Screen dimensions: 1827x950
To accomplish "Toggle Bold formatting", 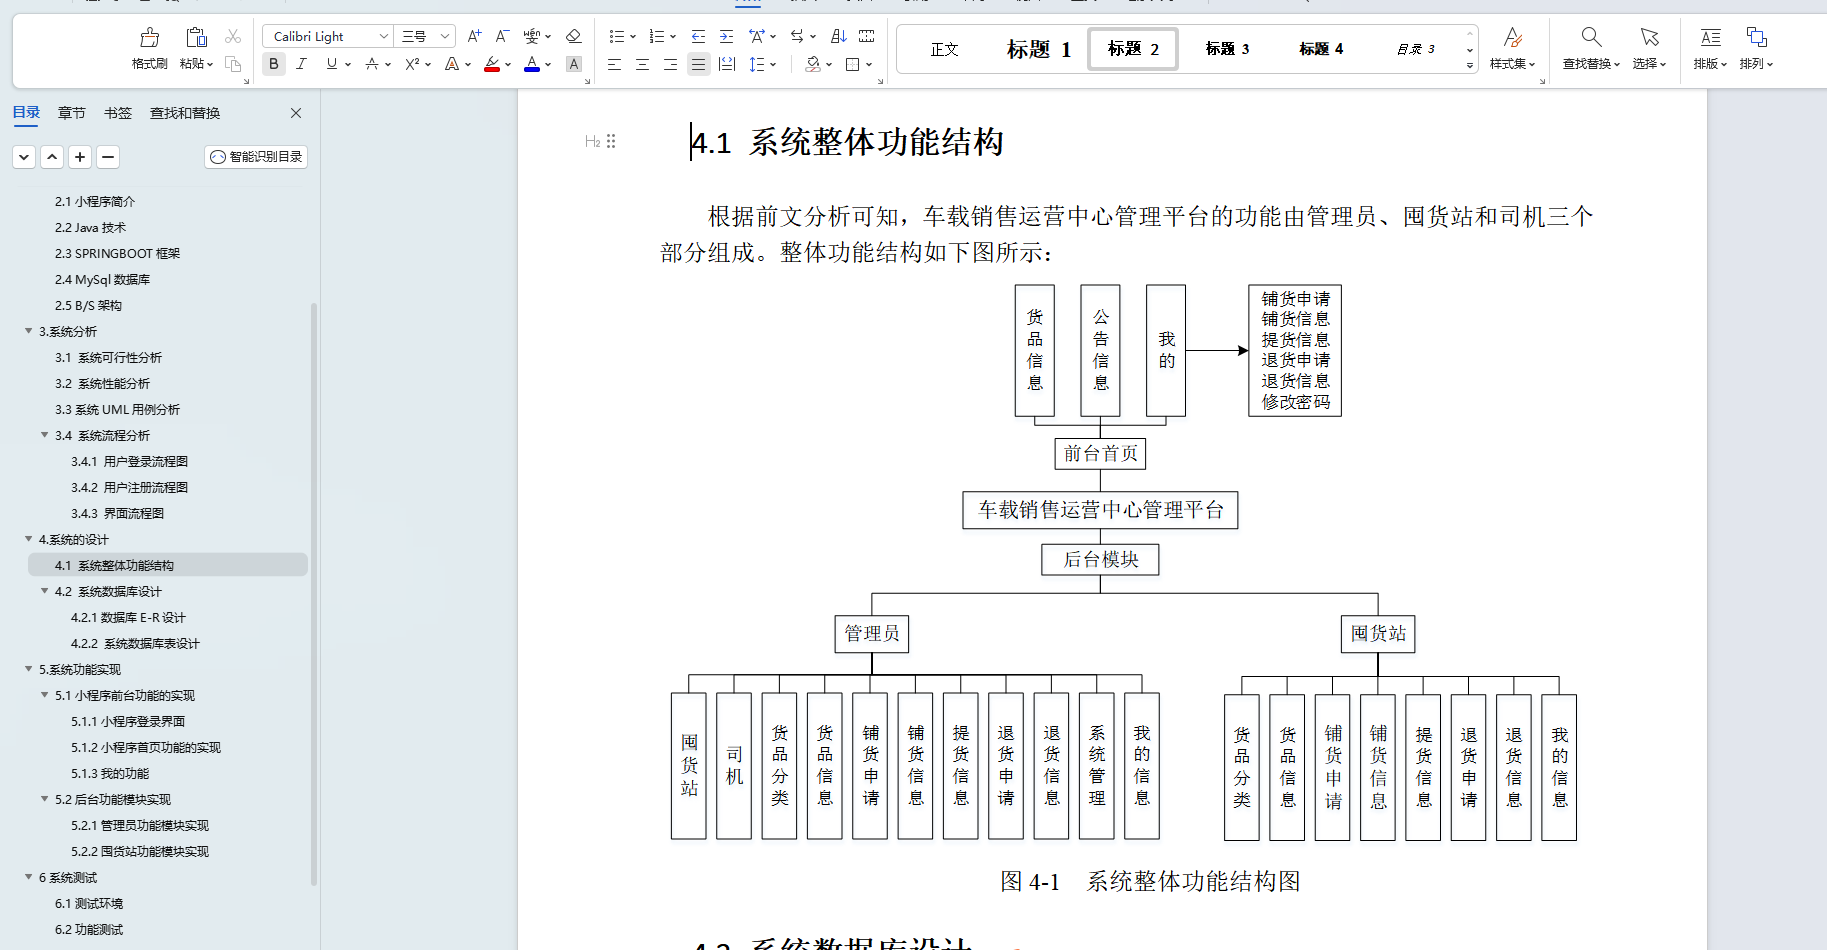I will tap(274, 64).
